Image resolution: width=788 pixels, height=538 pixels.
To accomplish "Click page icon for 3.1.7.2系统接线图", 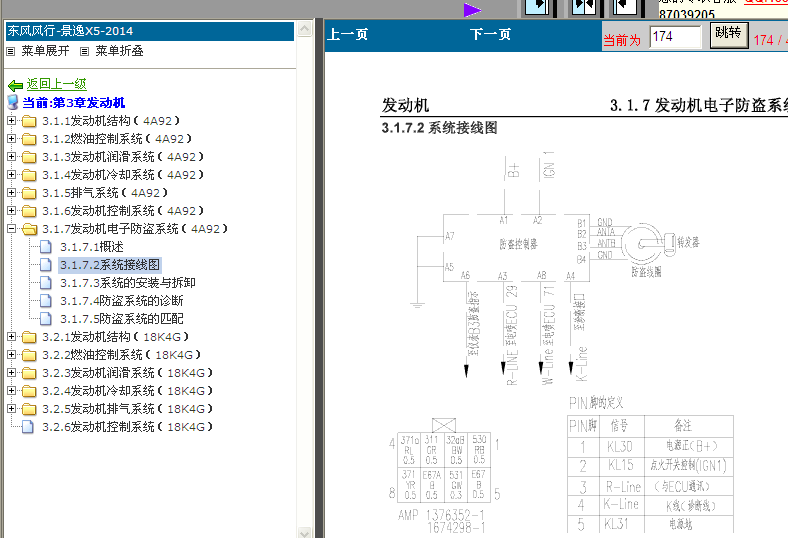I will click(x=46, y=265).
